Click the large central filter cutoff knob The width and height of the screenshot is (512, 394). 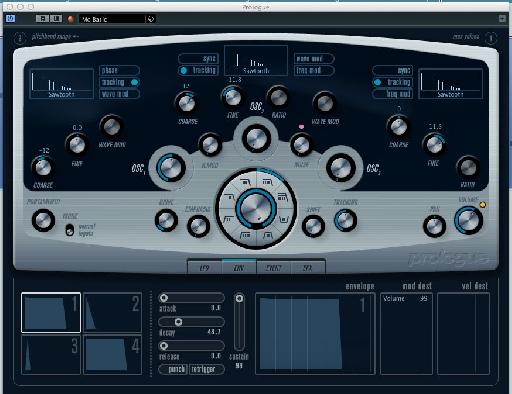pyautogui.click(x=256, y=208)
